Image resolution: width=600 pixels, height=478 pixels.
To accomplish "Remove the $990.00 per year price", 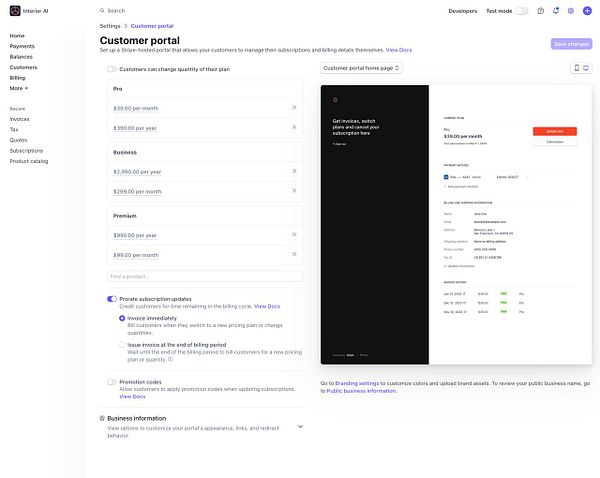I will (294, 235).
